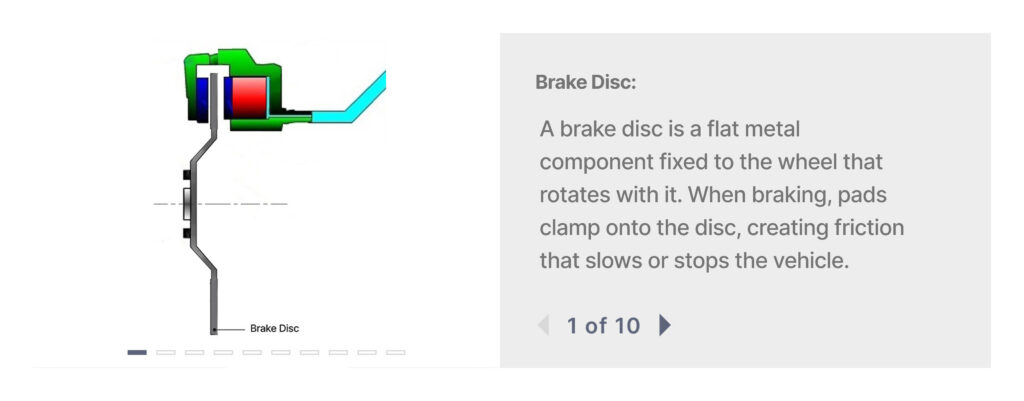Image resolution: width=1024 pixels, height=401 pixels.
Task: Go to the ninth slide indicator
Action: pyautogui.click(x=367, y=352)
